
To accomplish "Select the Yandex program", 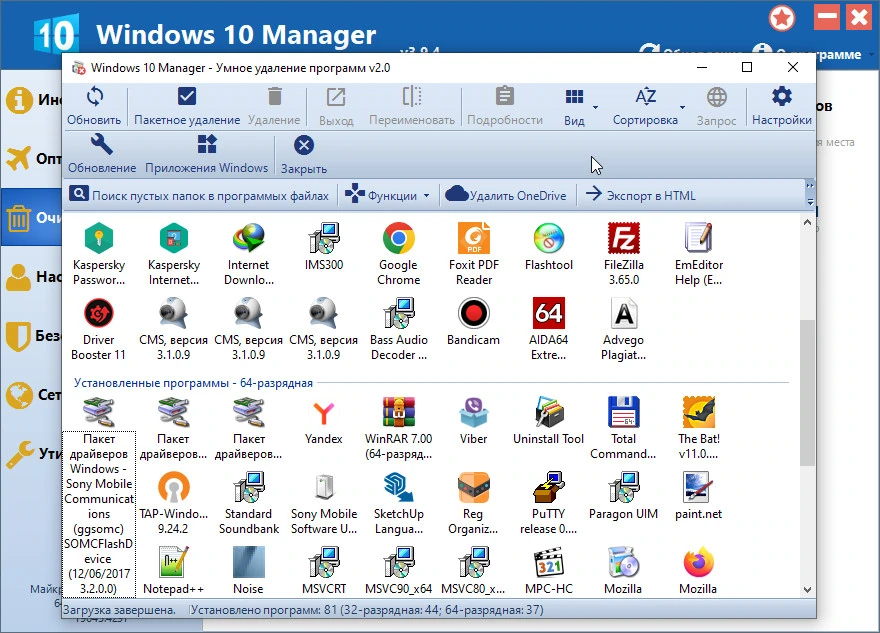I will (324, 421).
